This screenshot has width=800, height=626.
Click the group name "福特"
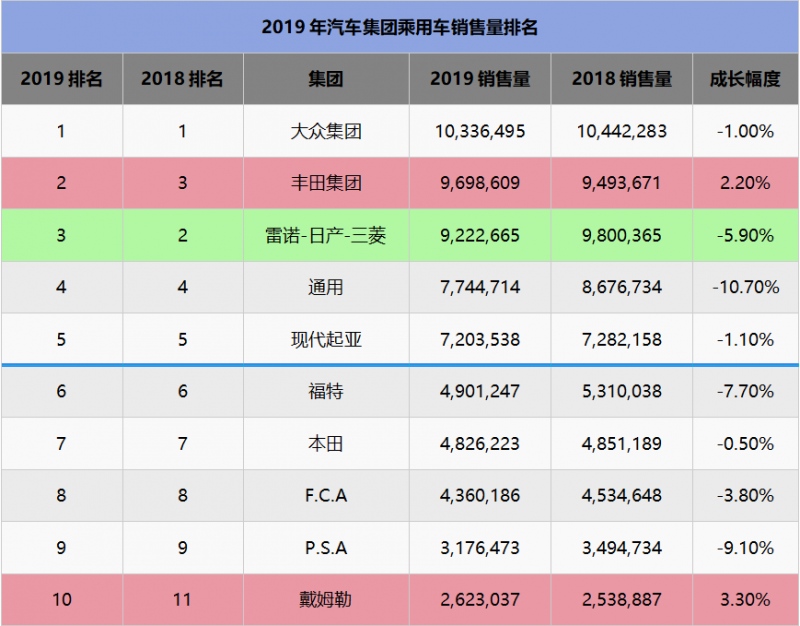[x=326, y=391]
